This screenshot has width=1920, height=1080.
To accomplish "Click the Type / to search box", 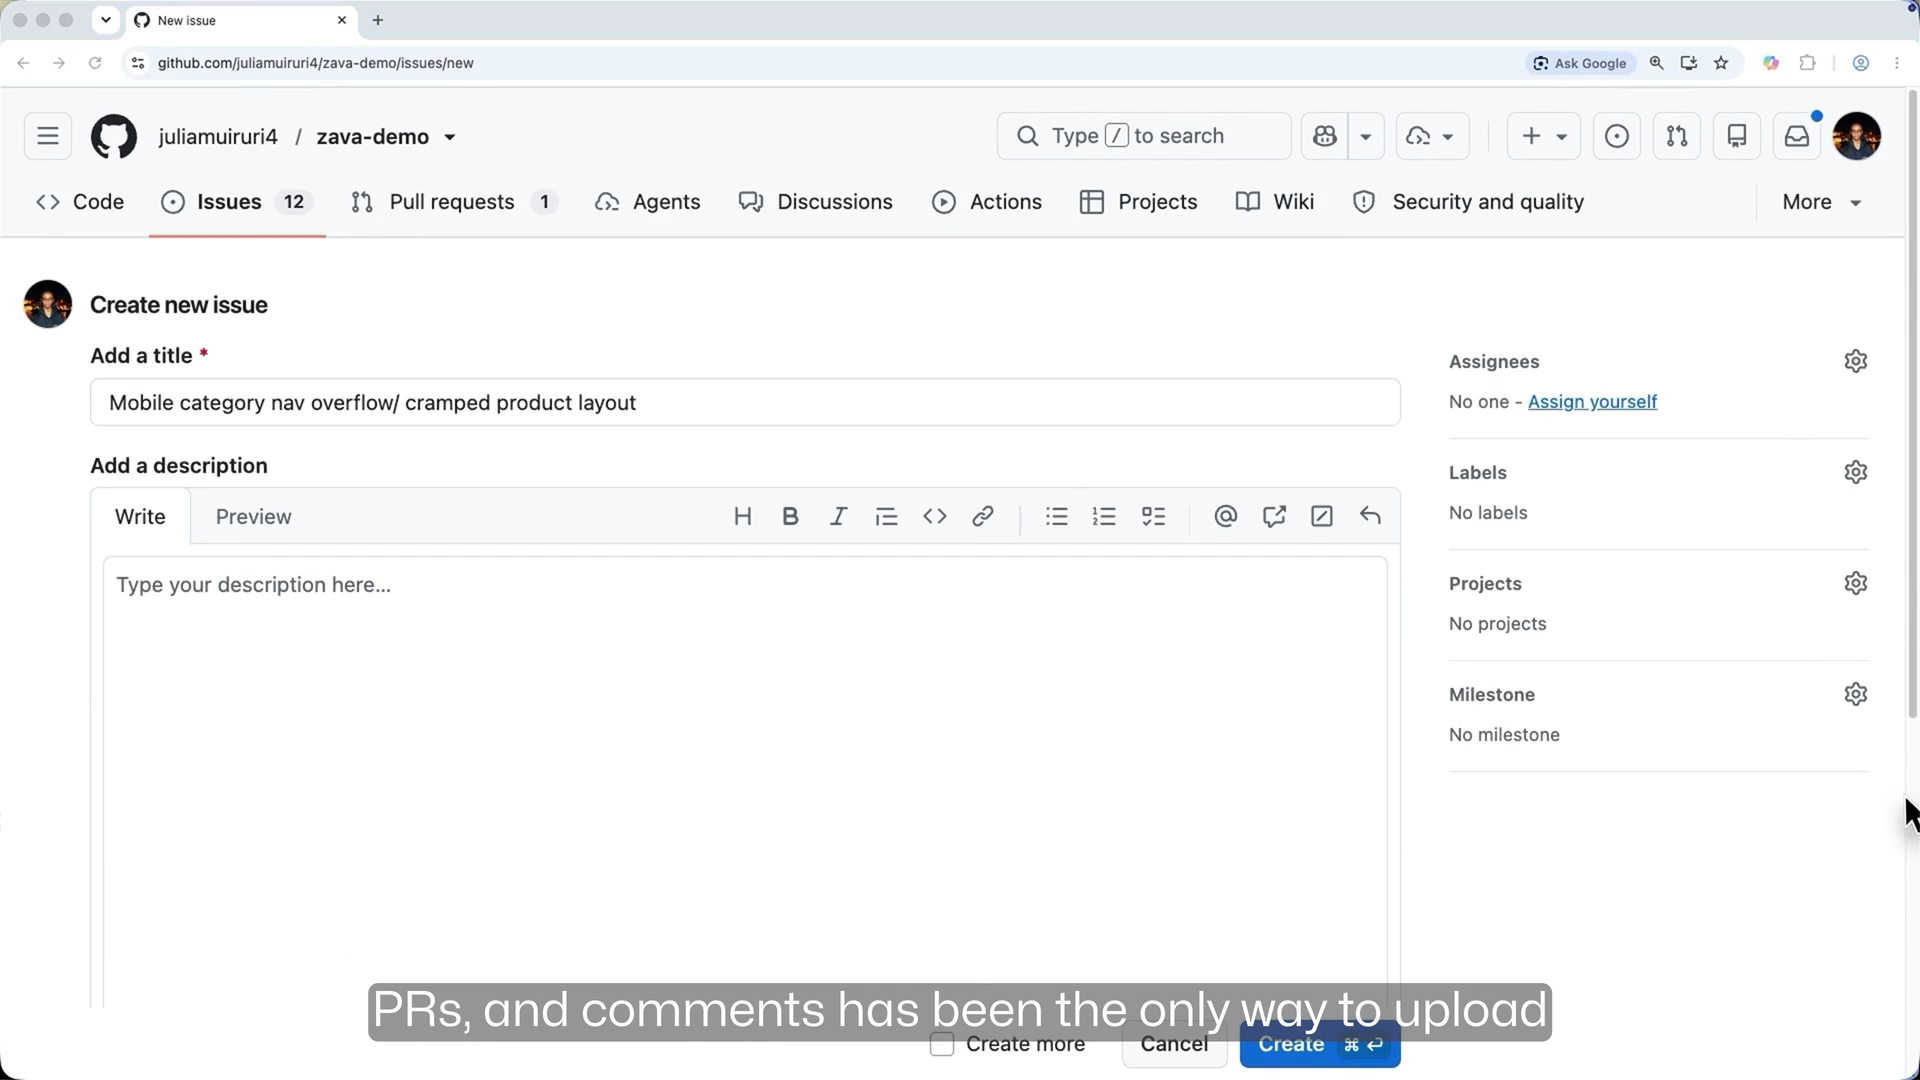I will (1144, 136).
